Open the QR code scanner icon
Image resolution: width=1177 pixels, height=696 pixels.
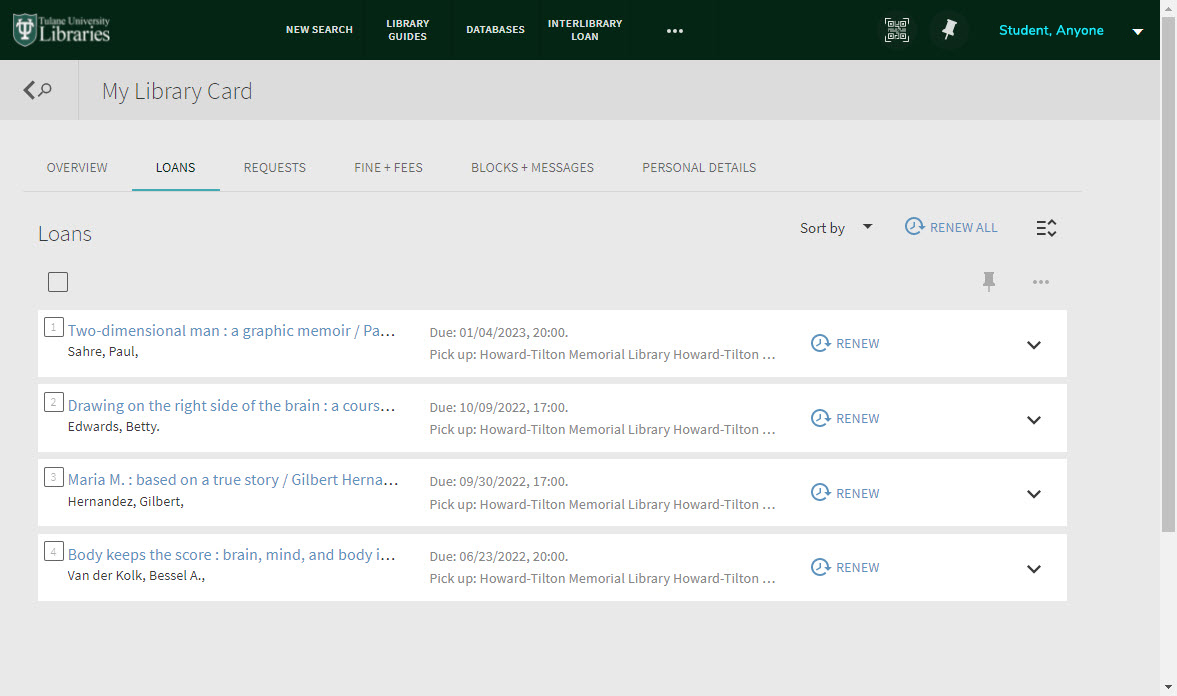(x=897, y=30)
